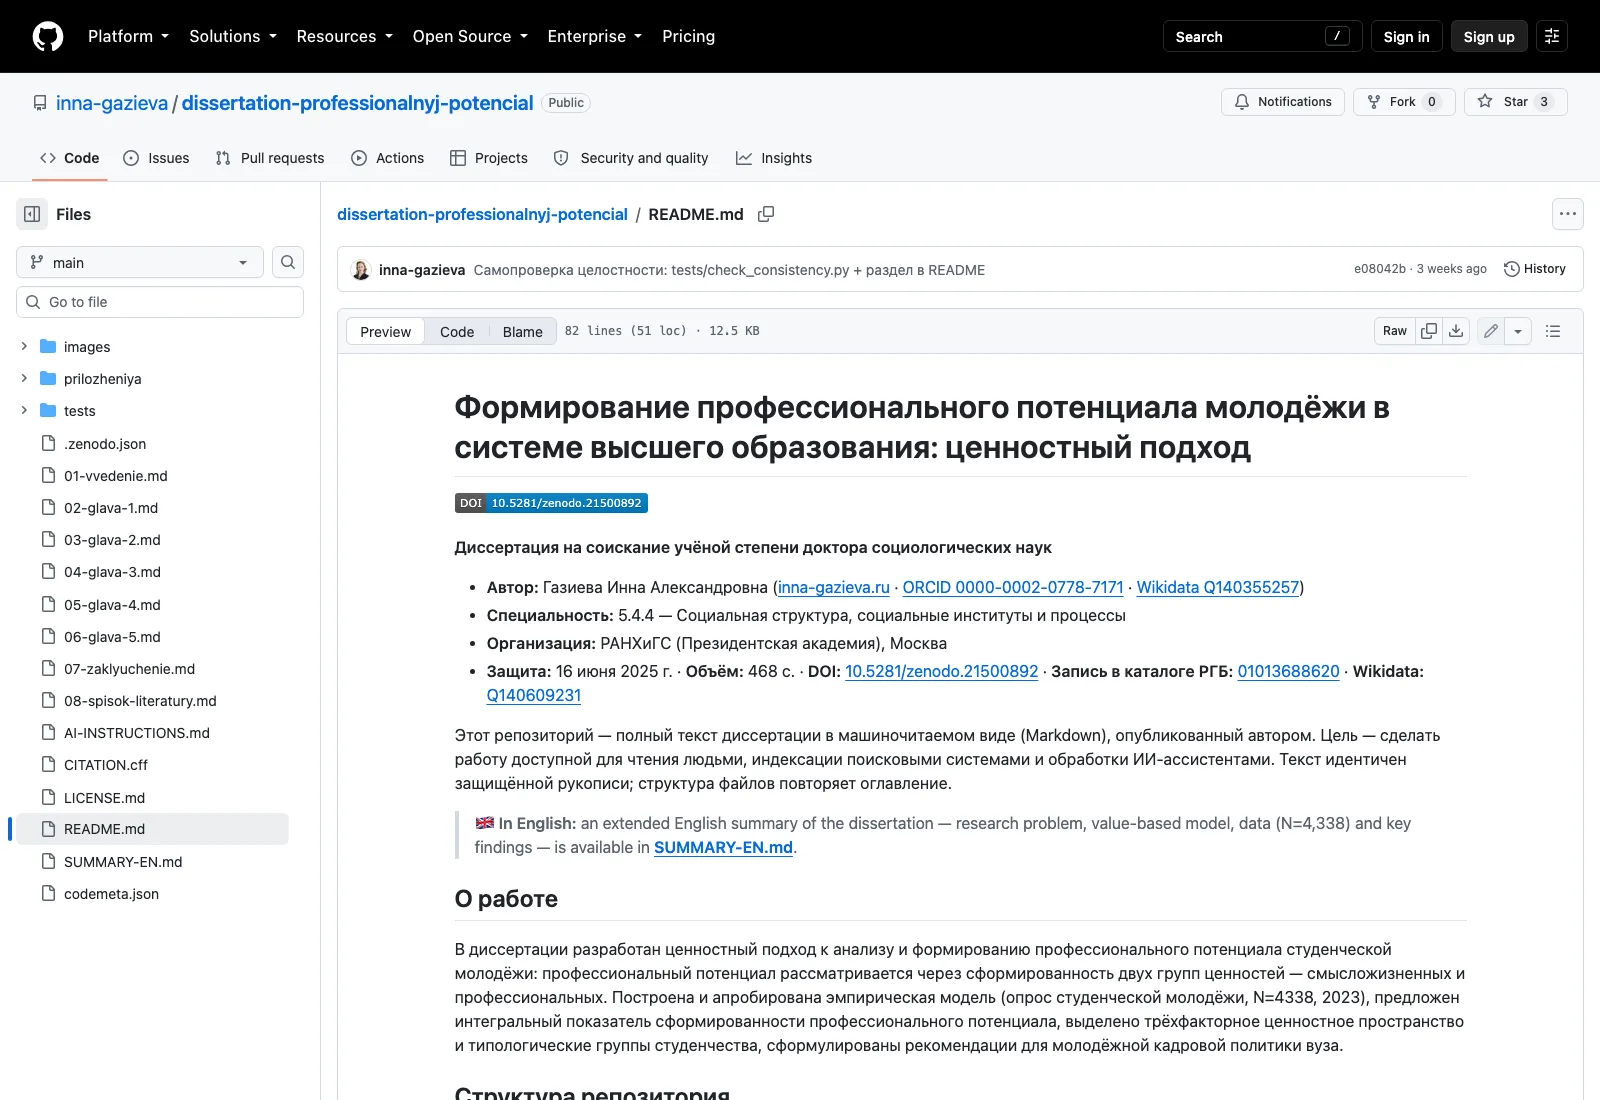Image resolution: width=1600 pixels, height=1100 pixels.
Task: Expand the tests folder chevron
Action: pyautogui.click(x=24, y=410)
